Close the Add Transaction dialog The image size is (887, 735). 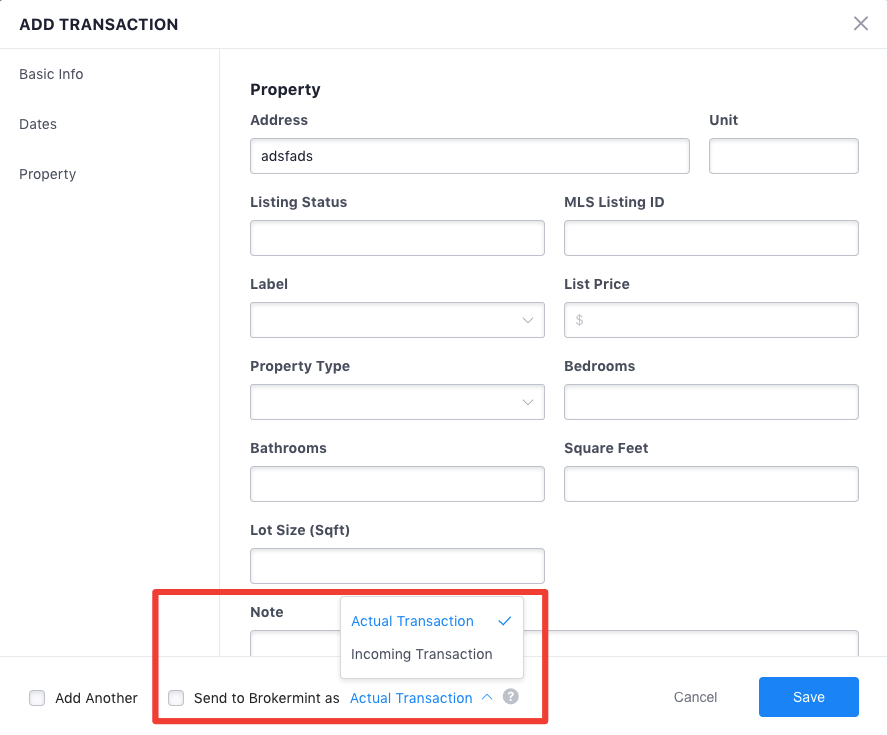point(860,24)
